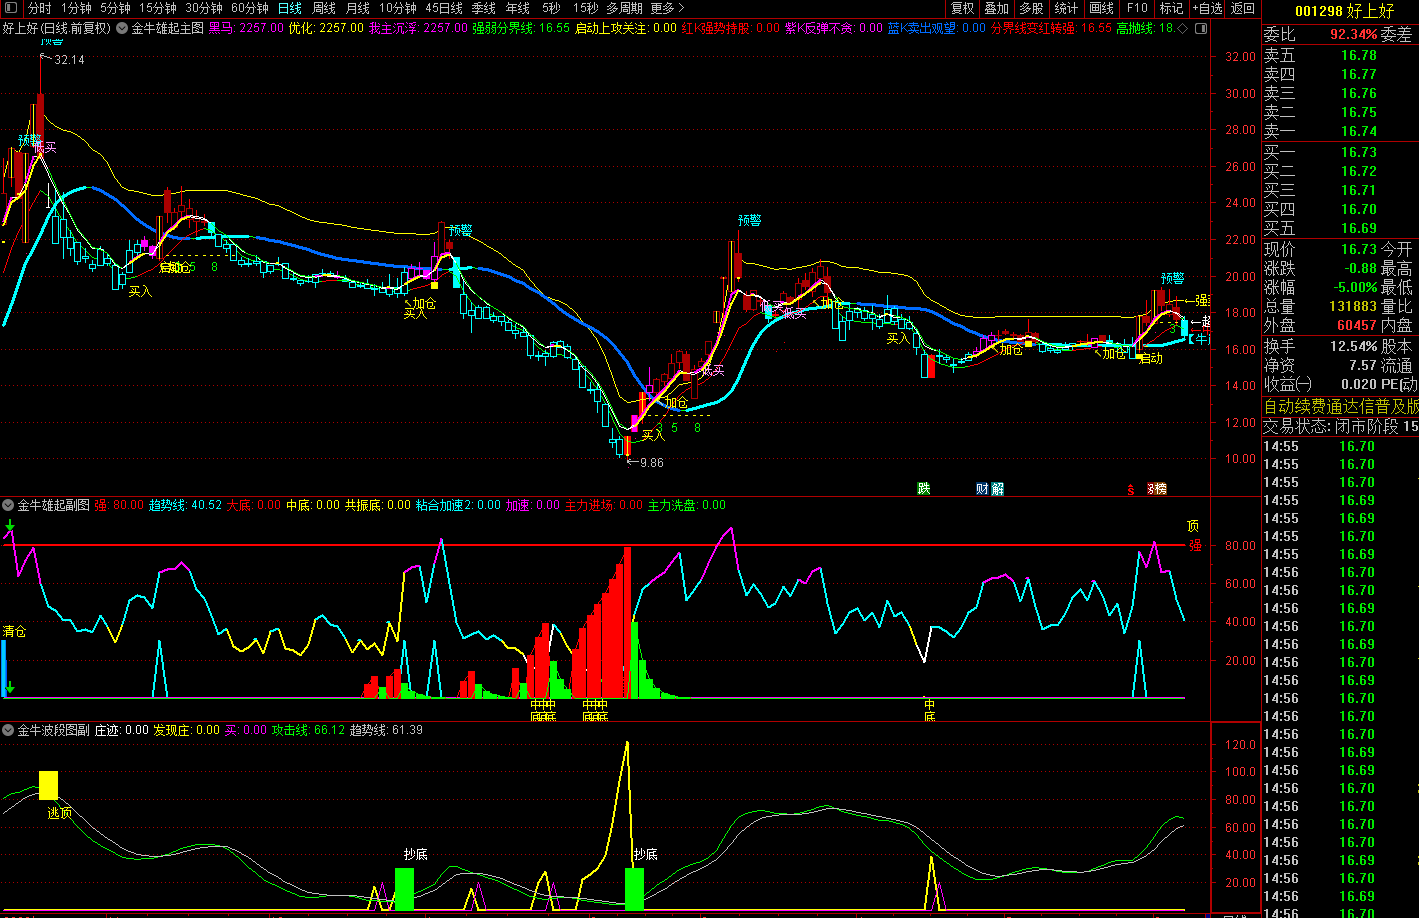
Task: Click the 跌 marker under the price chart
Action: (924, 489)
